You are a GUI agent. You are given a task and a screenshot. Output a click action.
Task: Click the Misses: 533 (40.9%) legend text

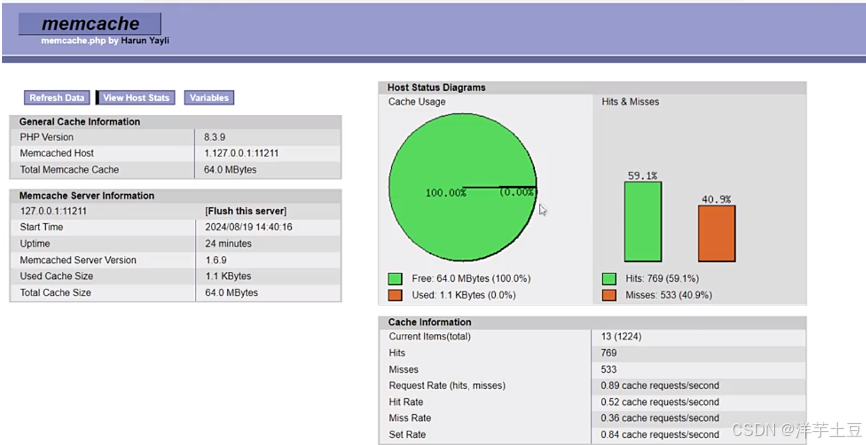(x=669, y=295)
